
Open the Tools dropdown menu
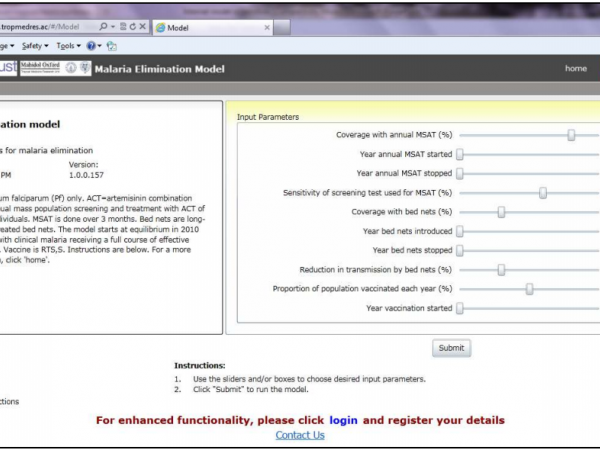[67, 46]
